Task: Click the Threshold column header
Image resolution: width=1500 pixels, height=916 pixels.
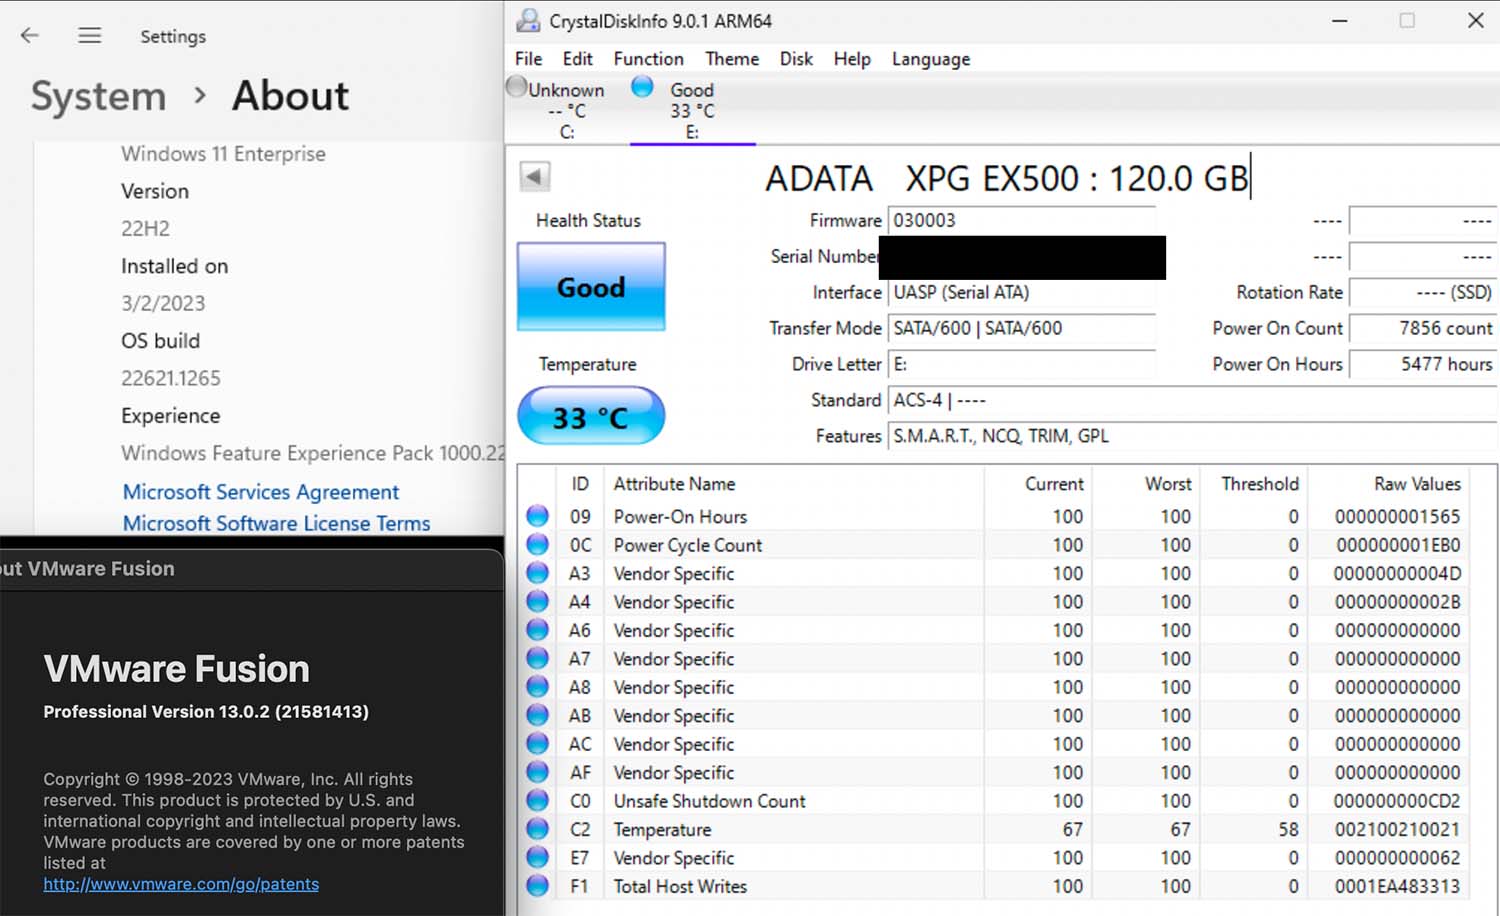Action: [1254, 484]
